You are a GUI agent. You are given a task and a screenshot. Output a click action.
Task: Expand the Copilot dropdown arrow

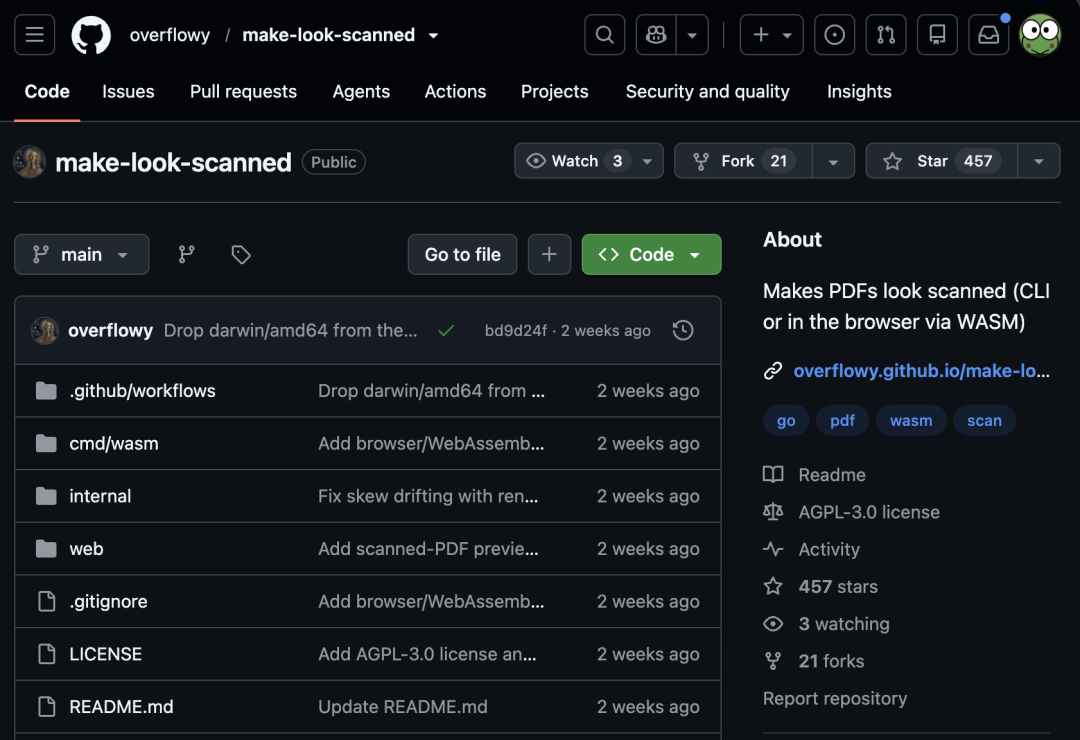[692, 34]
